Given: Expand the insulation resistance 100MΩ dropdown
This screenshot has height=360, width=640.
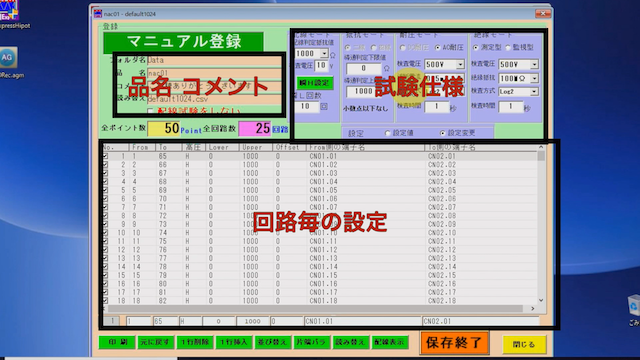Looking at the screenshot, I should [534, 78].
